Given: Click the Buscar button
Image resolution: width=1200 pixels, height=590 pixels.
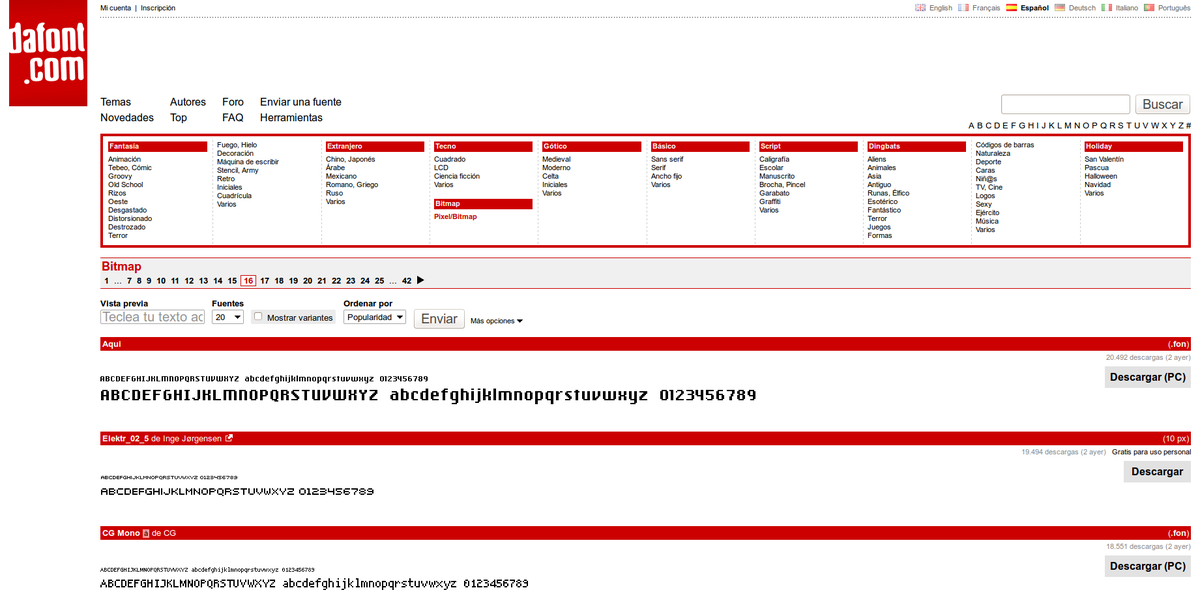Looking at the screenshot, I should (x=1162, y=104).
